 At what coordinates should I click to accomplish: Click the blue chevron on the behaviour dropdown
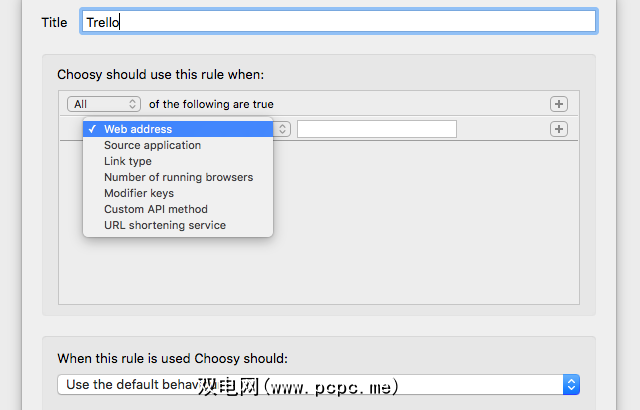[571, 385]
